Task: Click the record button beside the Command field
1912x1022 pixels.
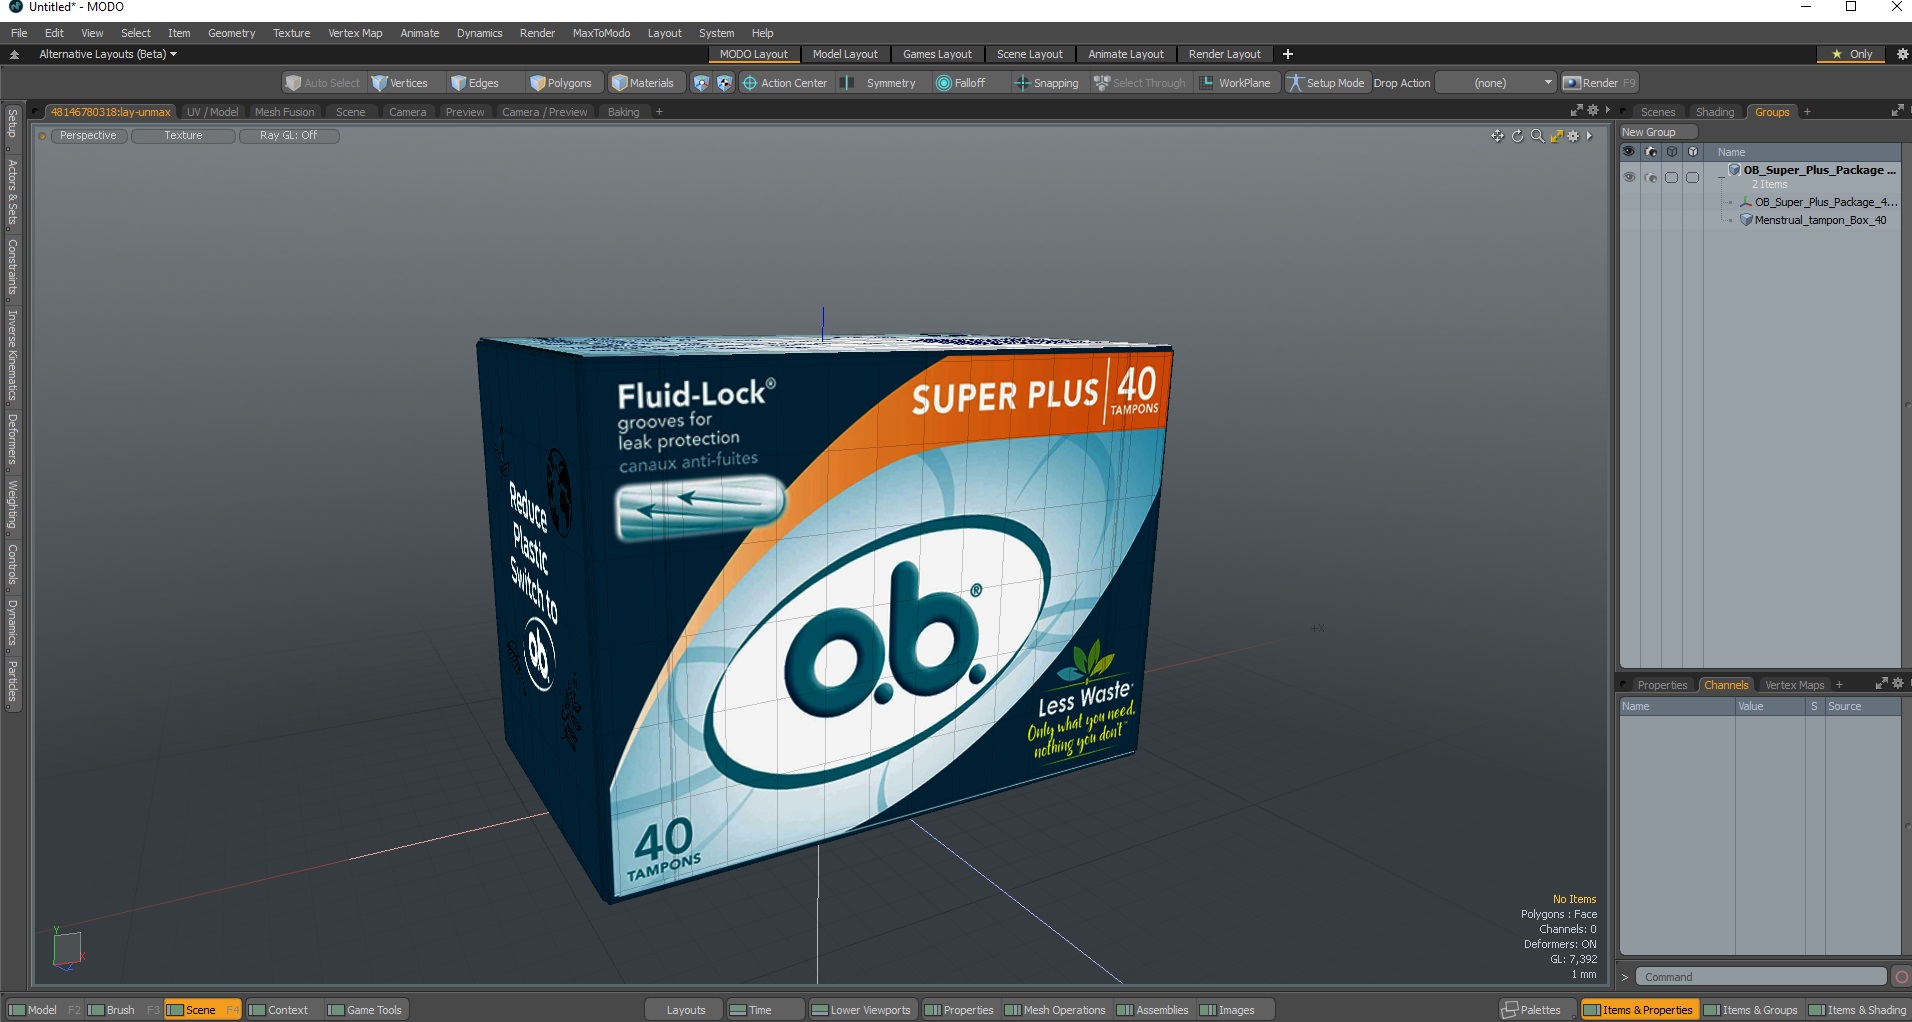Action: (x=1901, y=977)
